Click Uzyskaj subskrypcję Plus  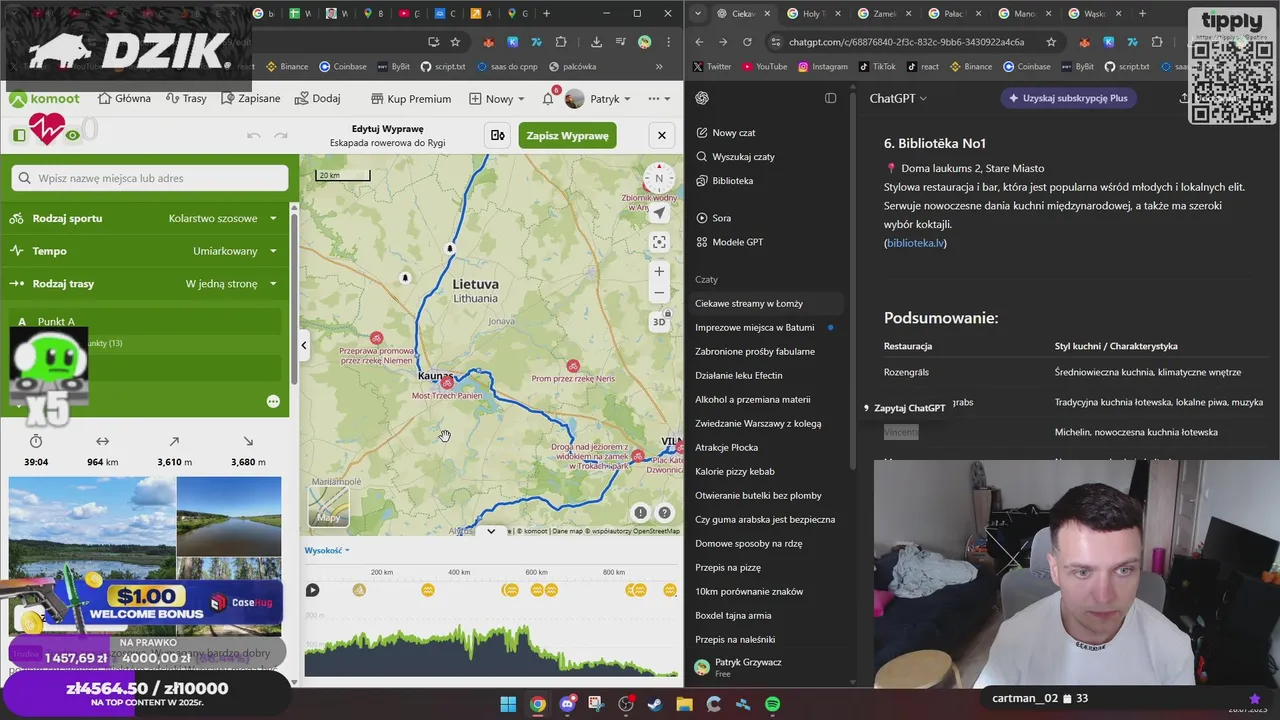1069,98
